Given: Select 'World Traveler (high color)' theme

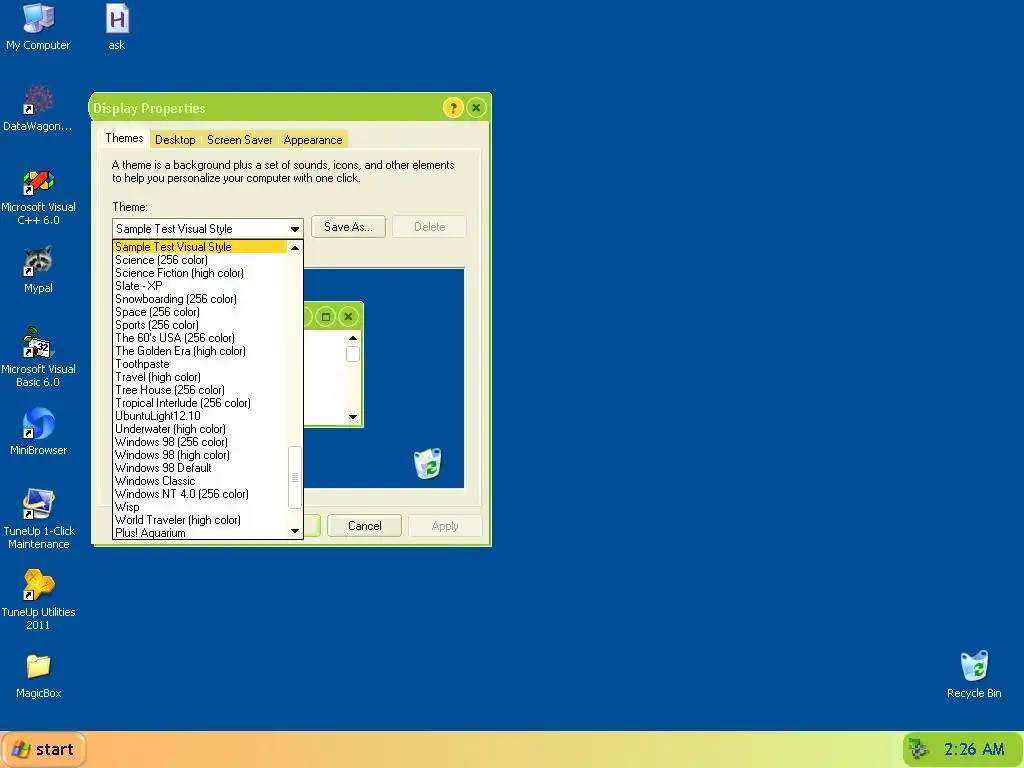Looking at the screenshot, I should tap(200, 520).
